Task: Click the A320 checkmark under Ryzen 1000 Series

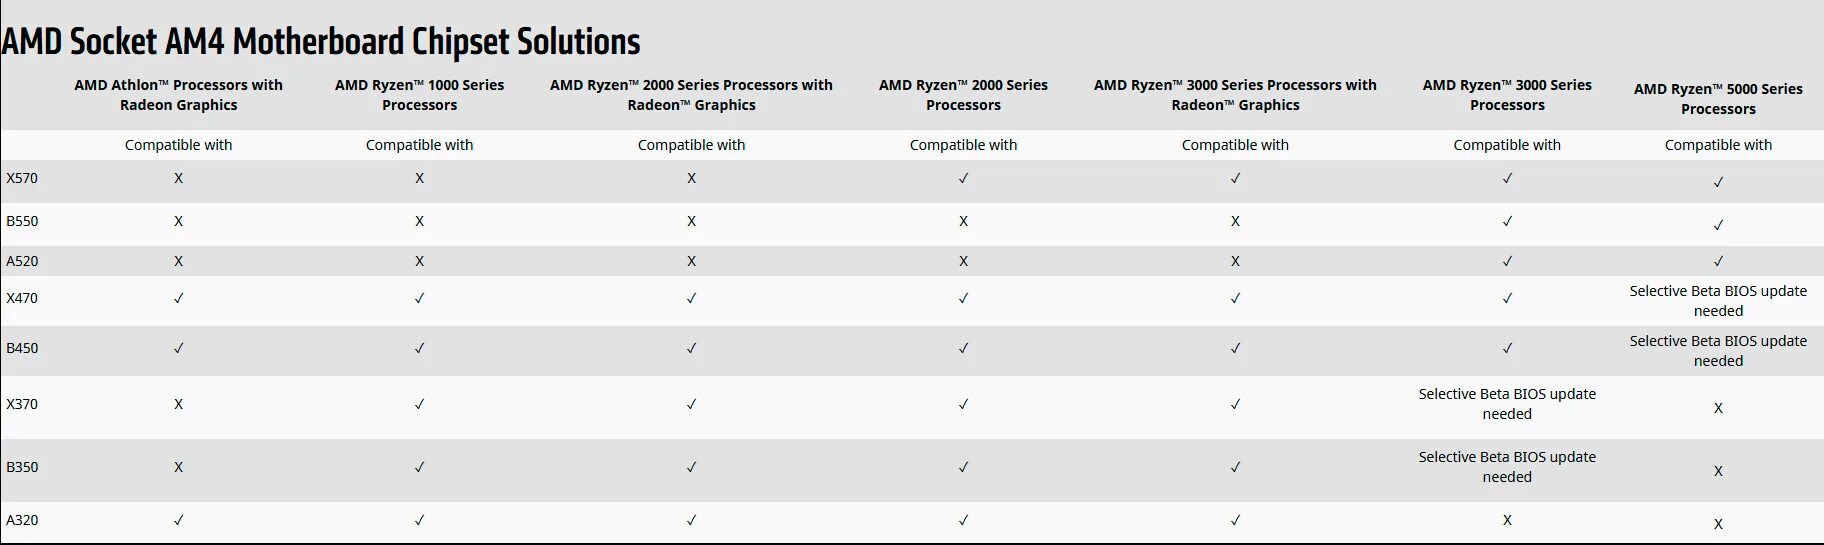Action: click(x=419, y=520)
